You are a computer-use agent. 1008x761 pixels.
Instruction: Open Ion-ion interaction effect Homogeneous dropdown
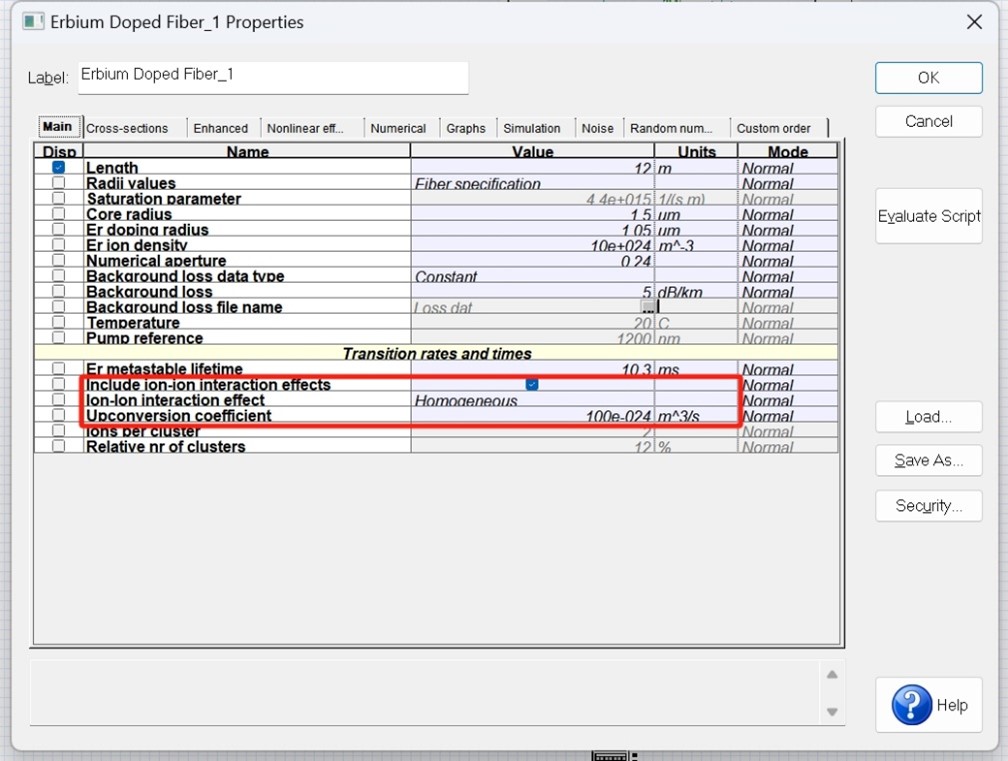(x=532, y=400)
